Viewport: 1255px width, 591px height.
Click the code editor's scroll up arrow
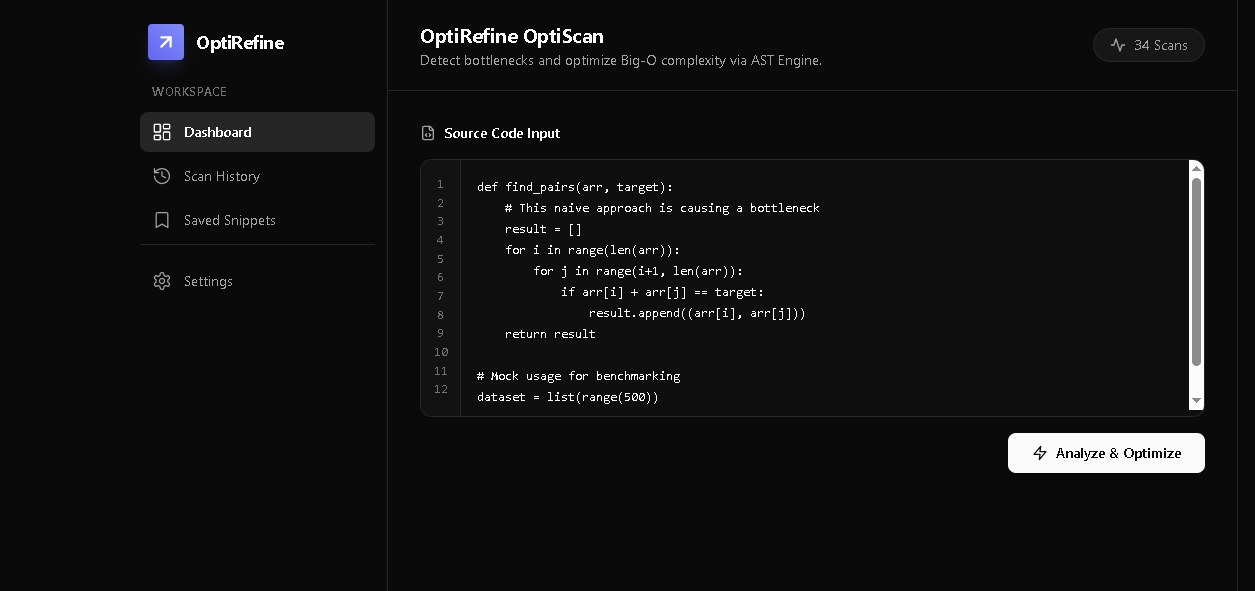[1196, 168]
